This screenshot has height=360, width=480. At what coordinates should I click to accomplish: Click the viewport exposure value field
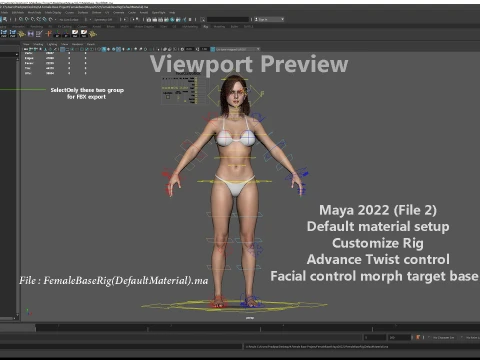189,49
